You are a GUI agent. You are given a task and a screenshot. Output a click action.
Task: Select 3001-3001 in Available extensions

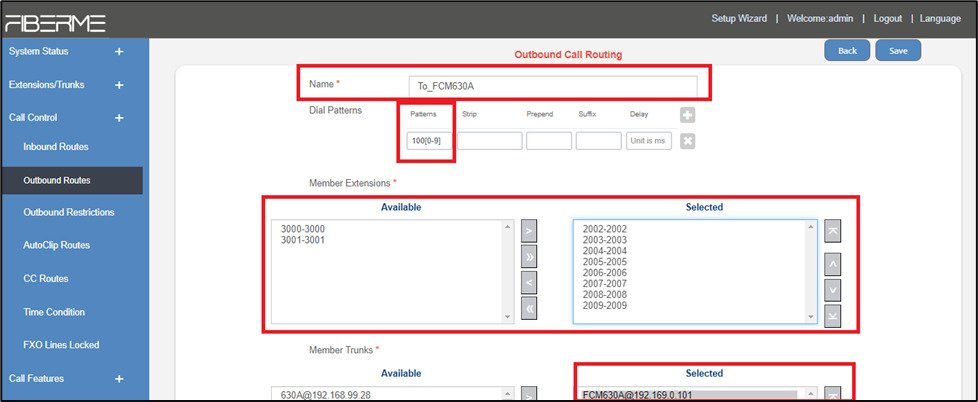point(303,240)
